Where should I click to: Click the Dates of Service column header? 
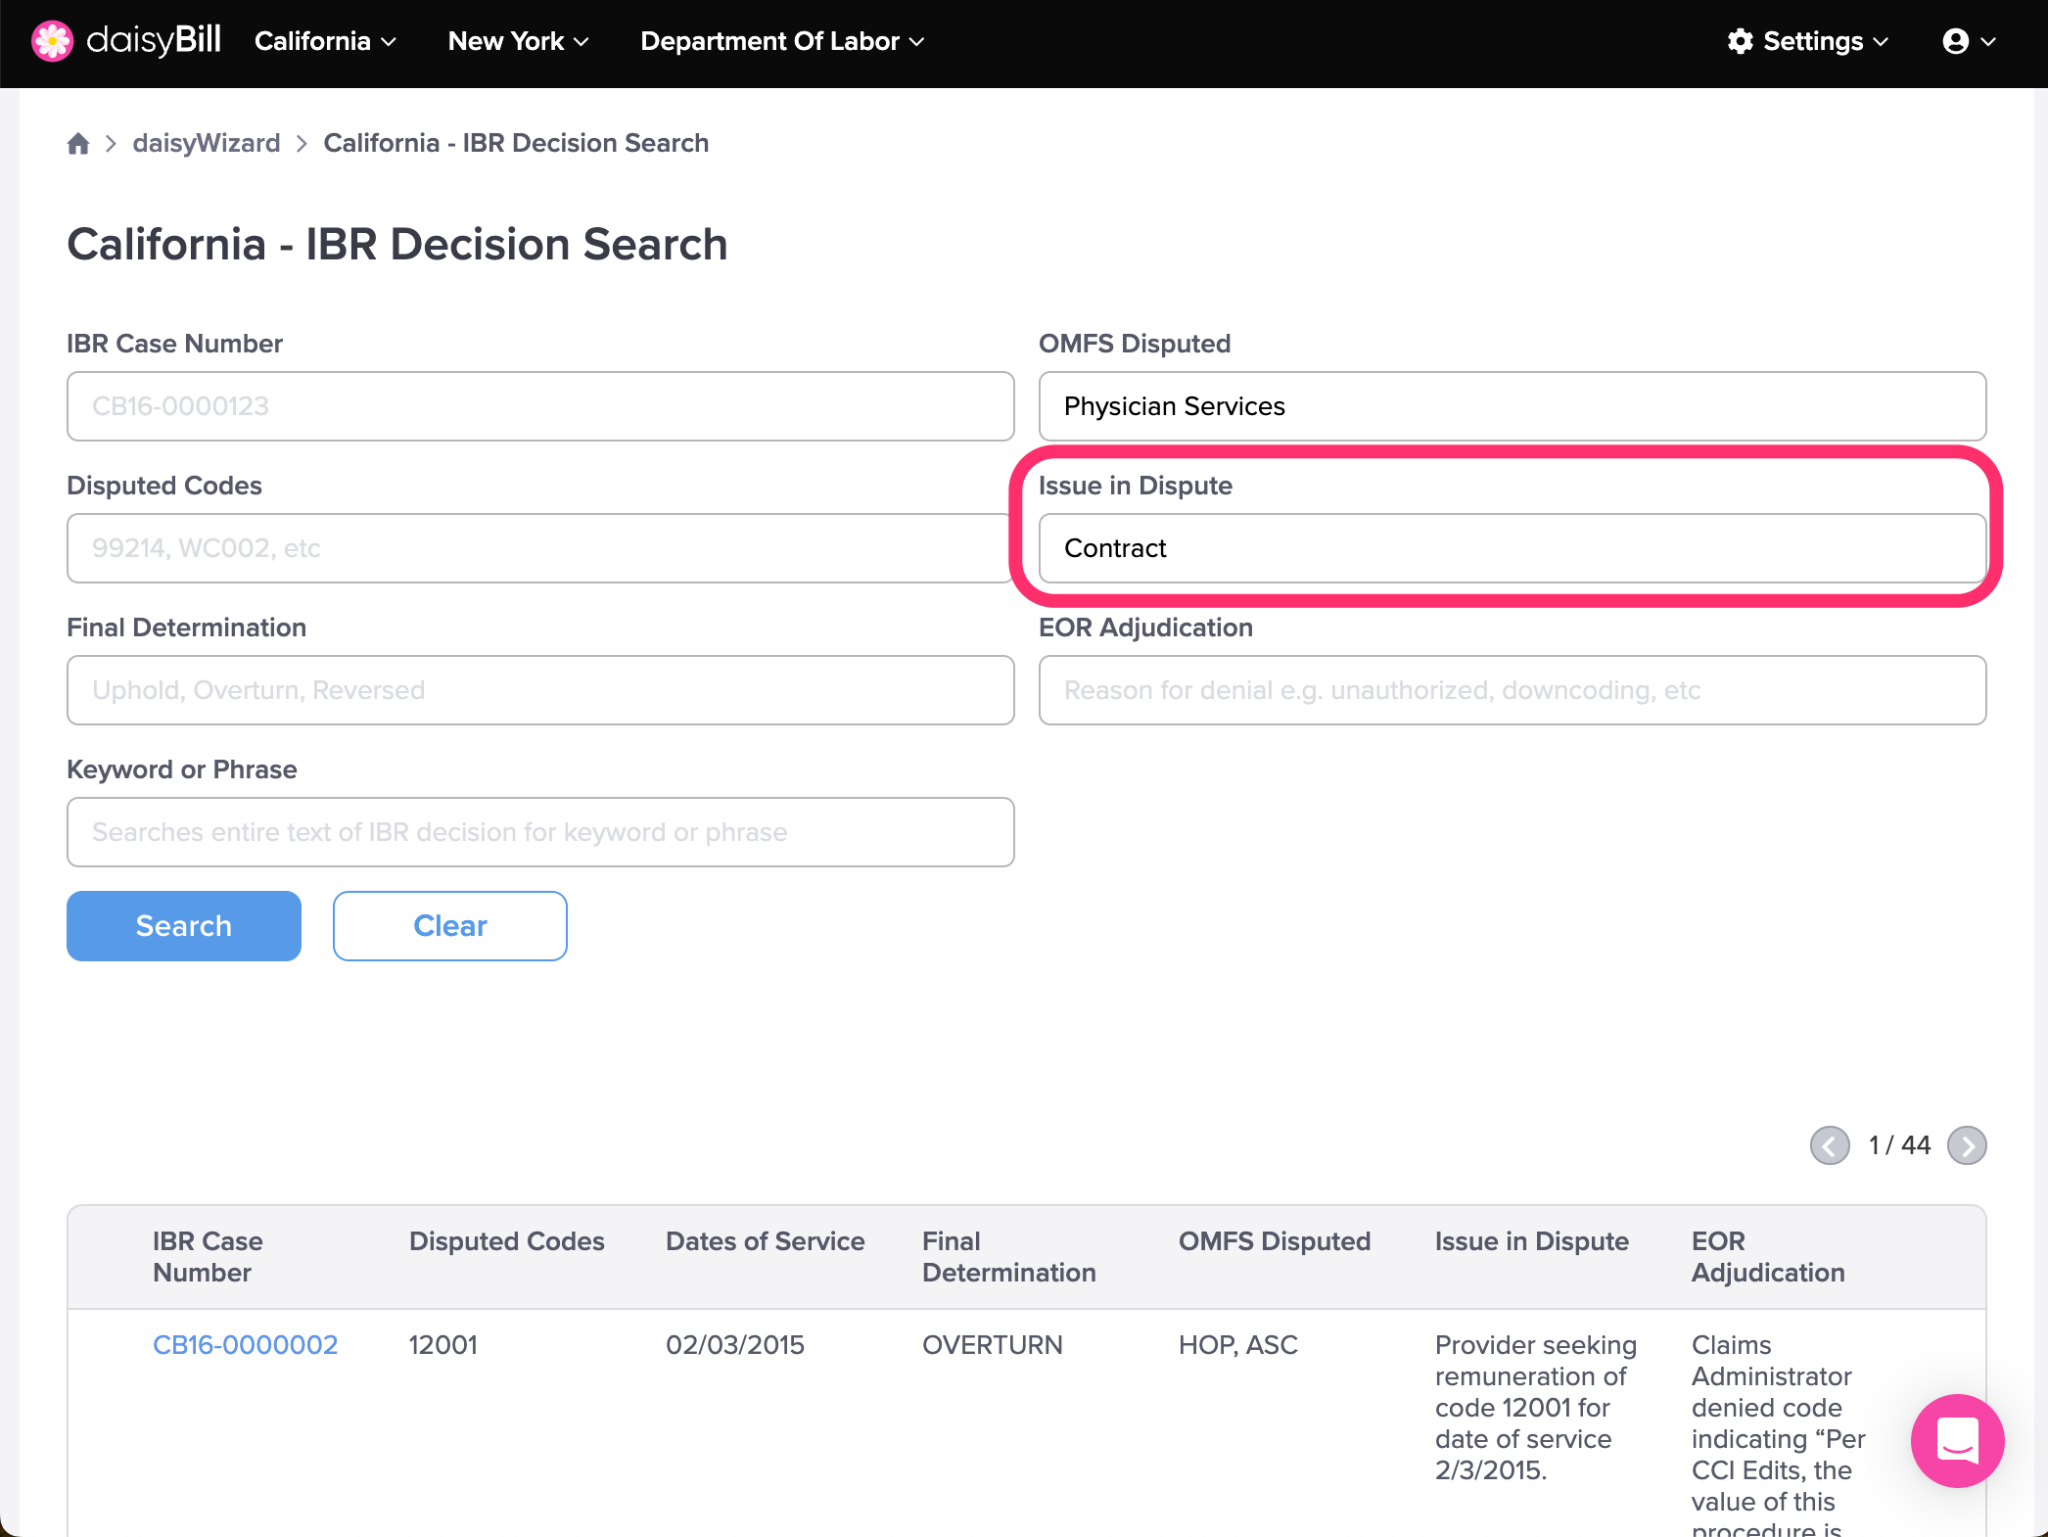pos(765,1241)
